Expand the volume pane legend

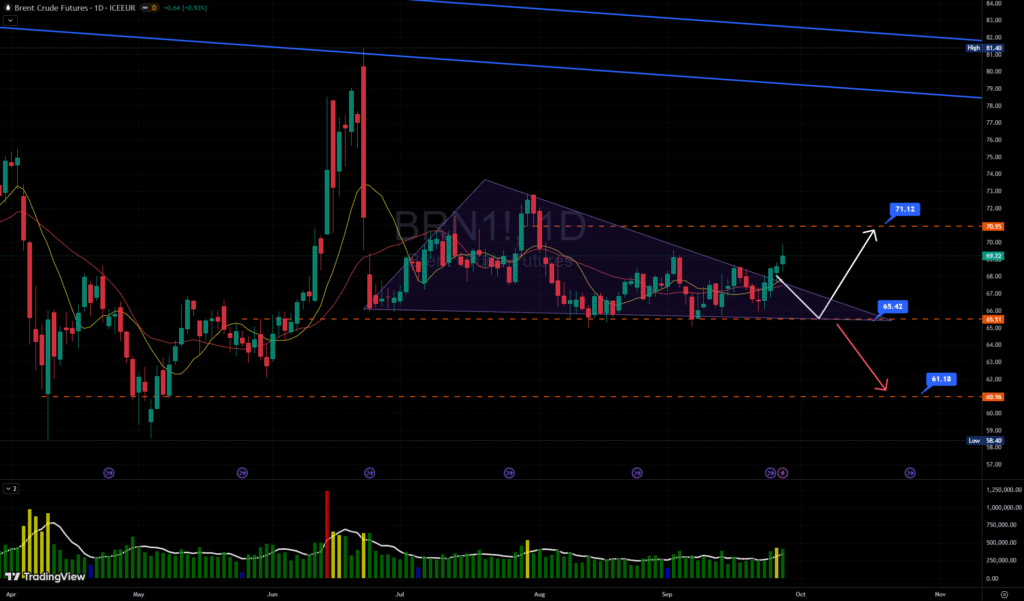coord(12,489)
